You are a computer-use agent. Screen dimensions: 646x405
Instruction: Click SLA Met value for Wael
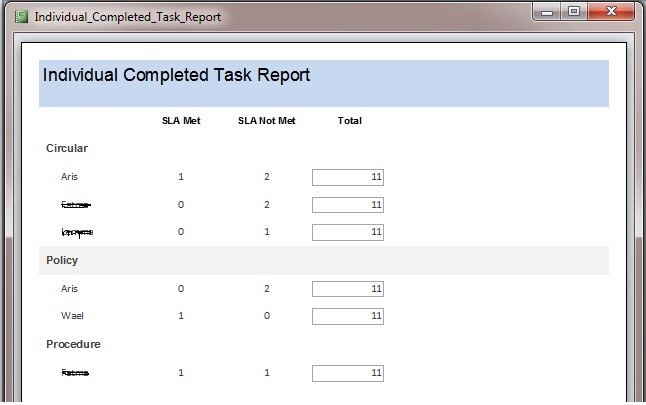click(181, 316)
